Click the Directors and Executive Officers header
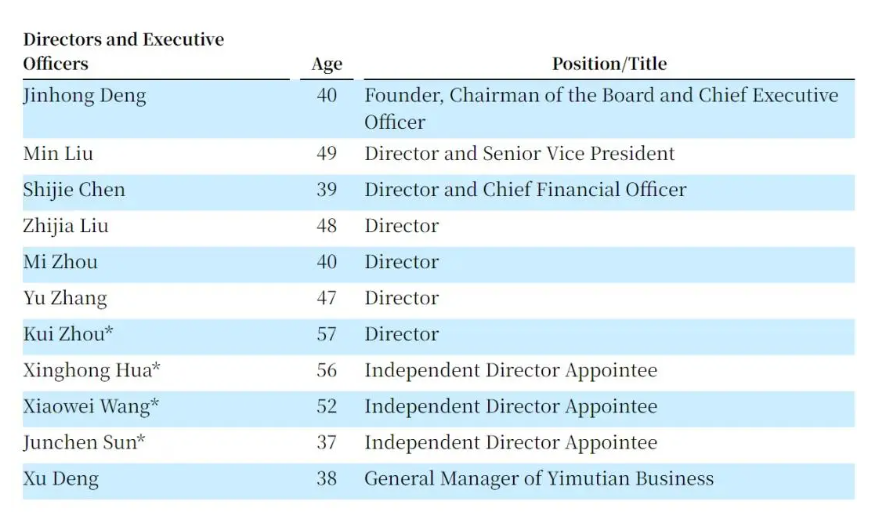 123,51
